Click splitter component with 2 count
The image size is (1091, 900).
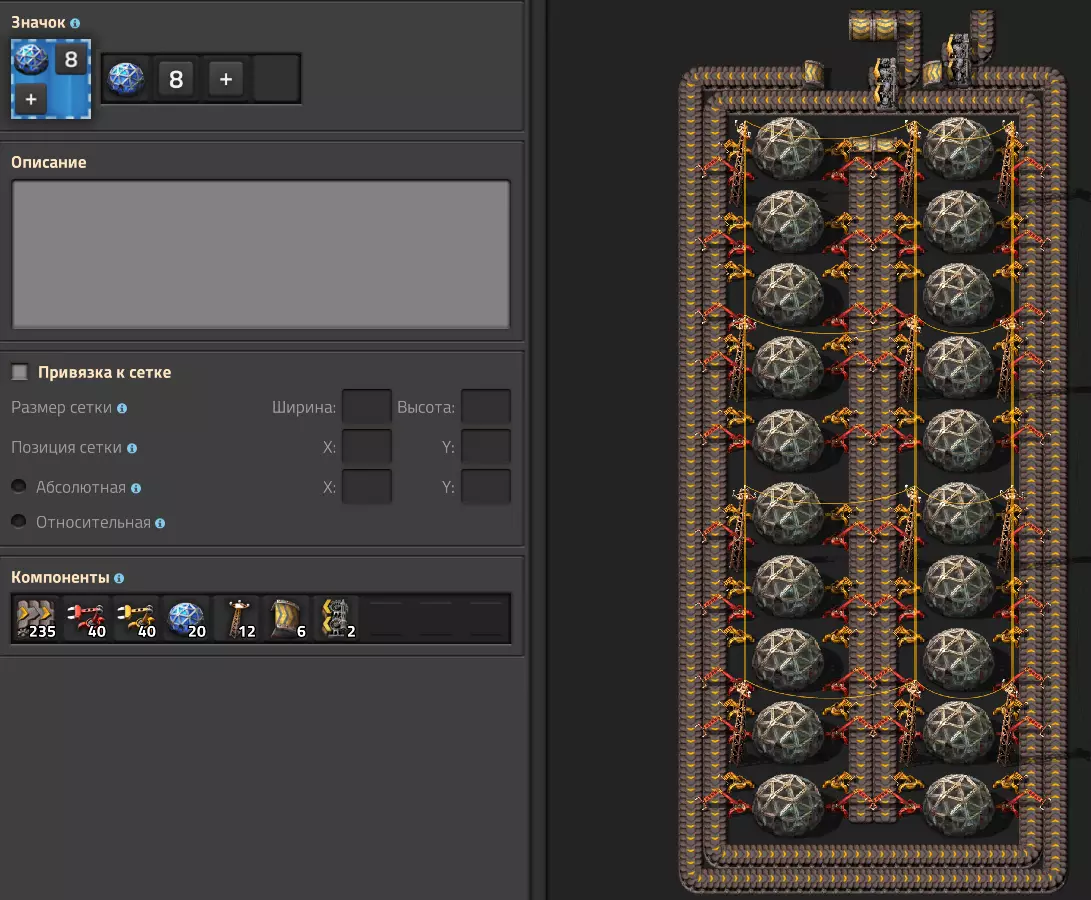[337, 618]
